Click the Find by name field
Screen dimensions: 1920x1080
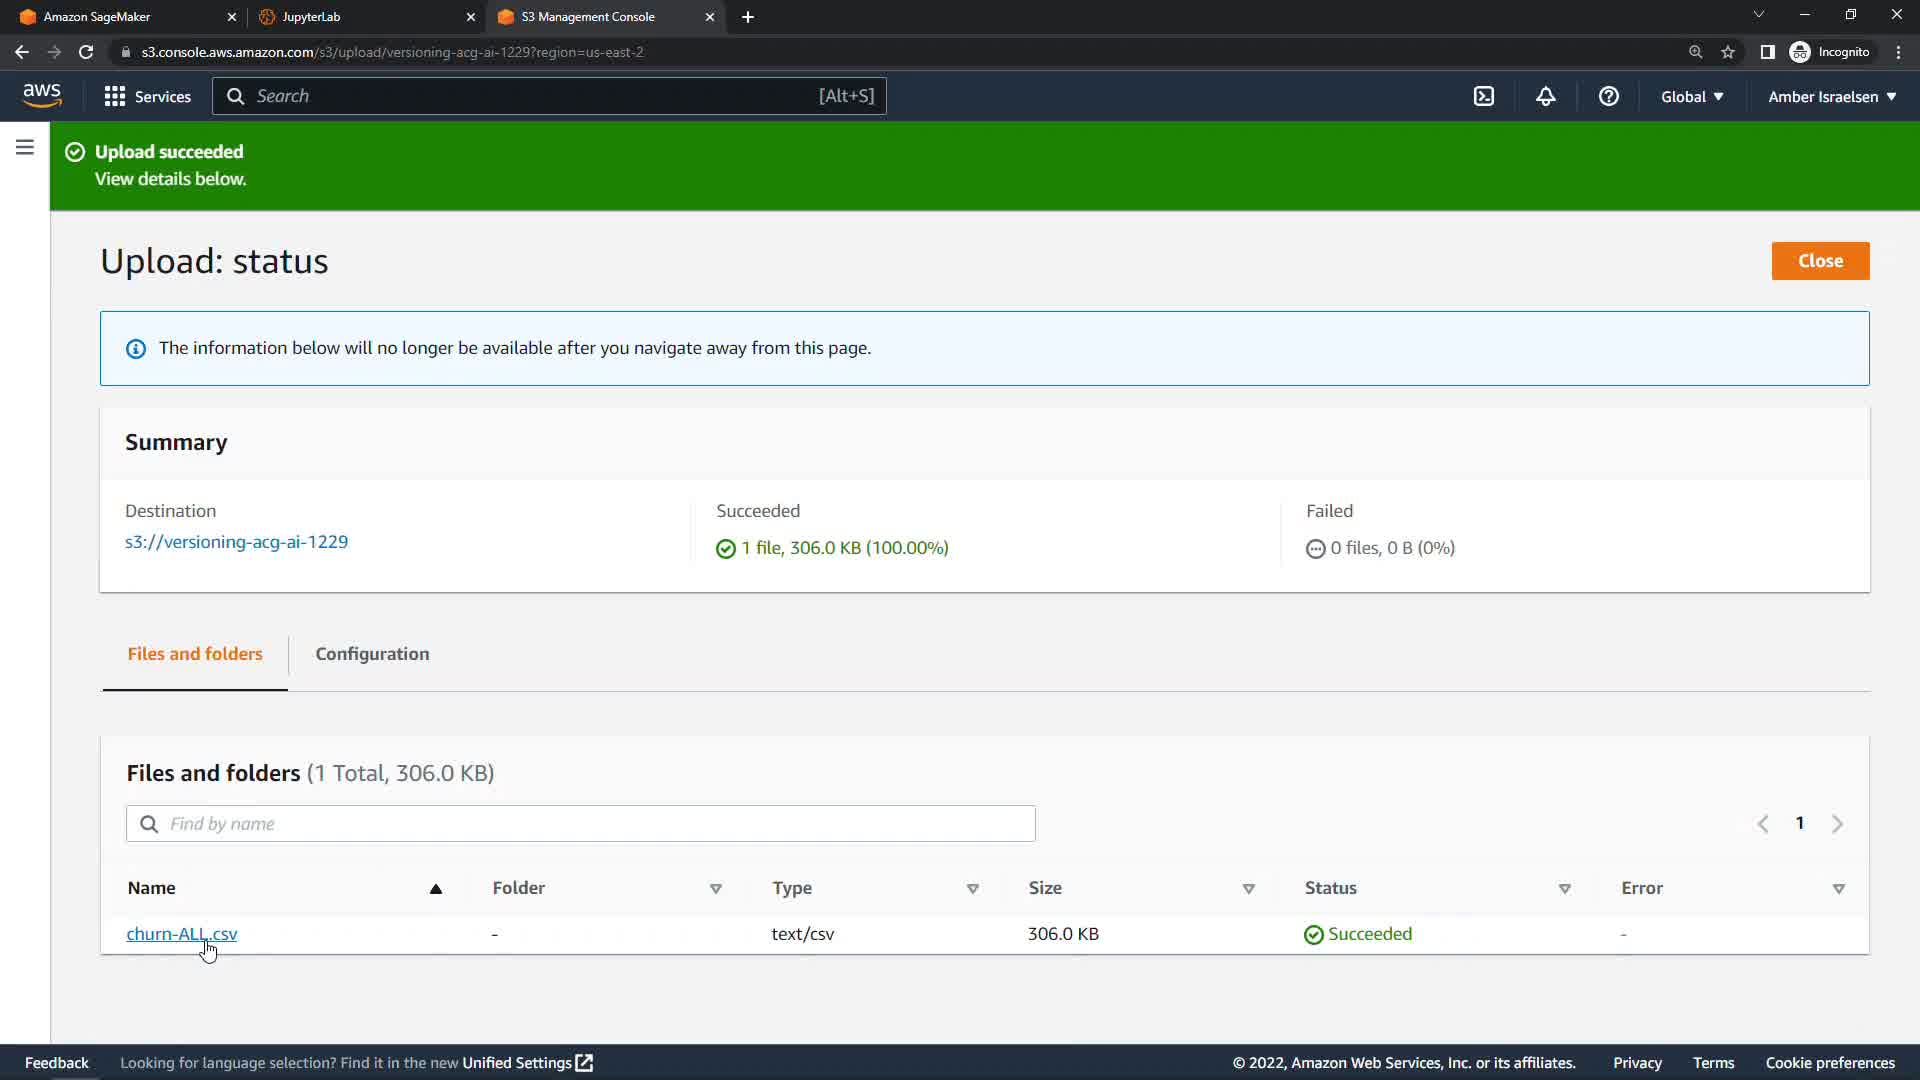tap(580, 824)
